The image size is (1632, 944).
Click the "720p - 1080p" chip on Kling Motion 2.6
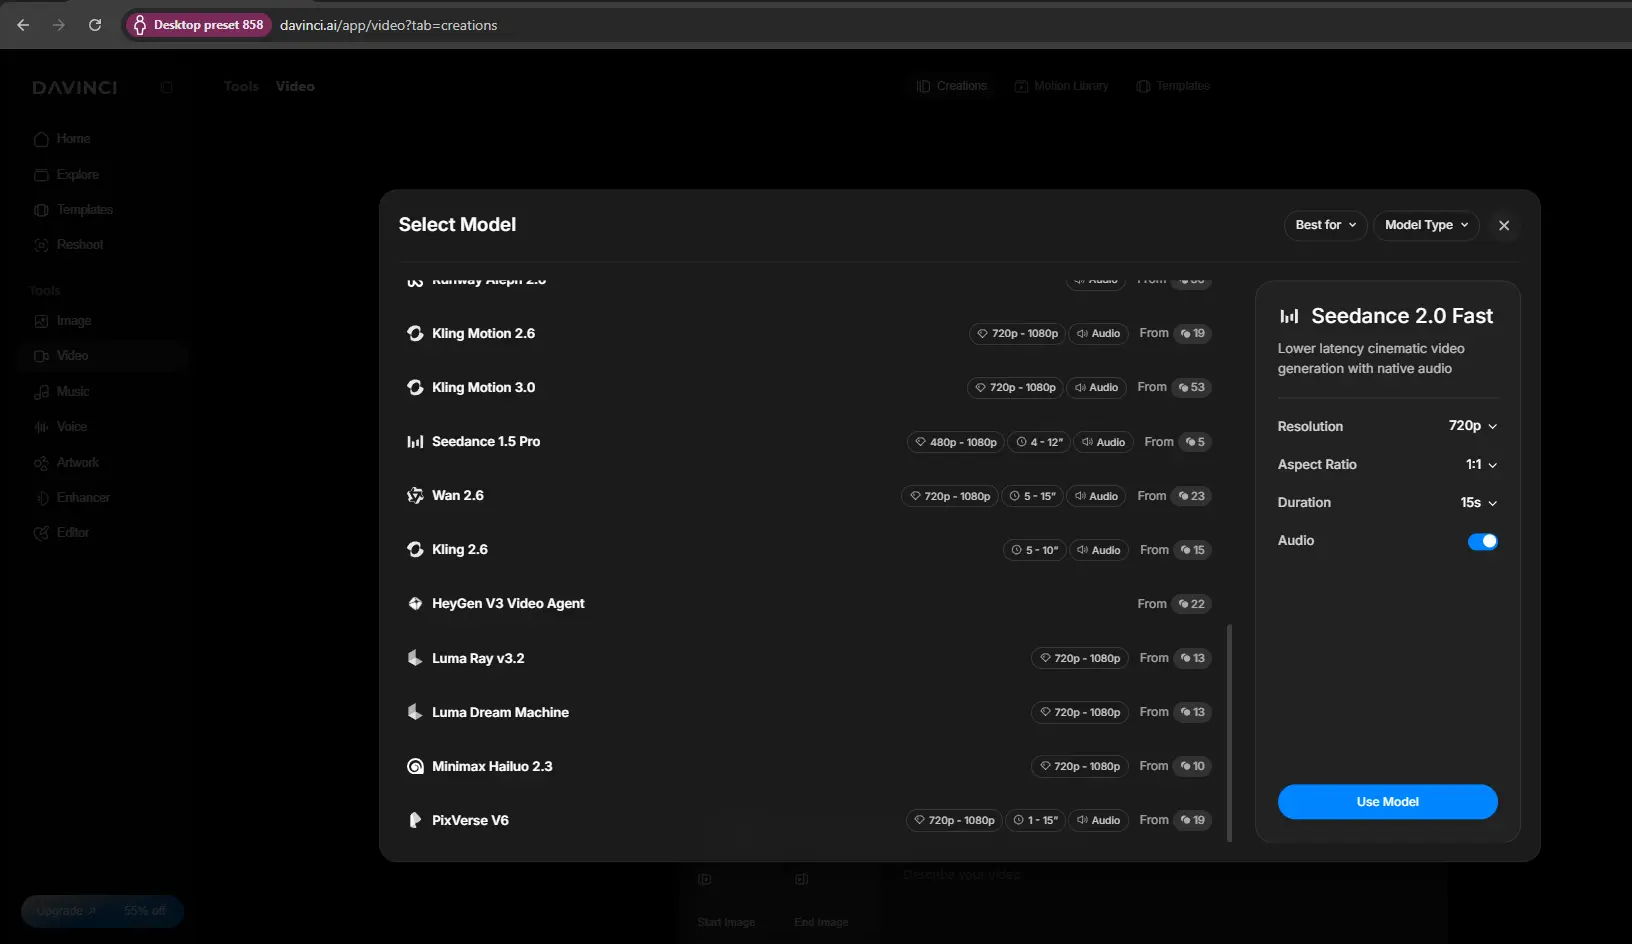point(1017,333)
